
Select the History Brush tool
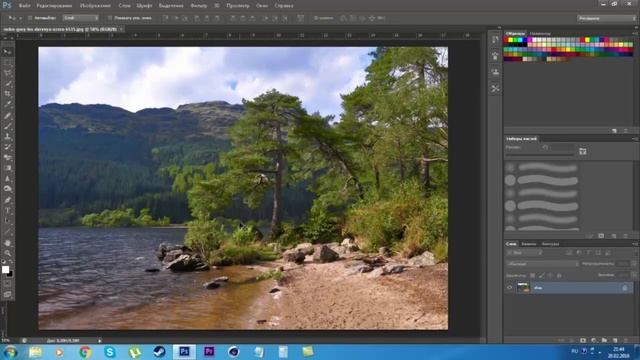pyautogui.click(x=7, y=147)
